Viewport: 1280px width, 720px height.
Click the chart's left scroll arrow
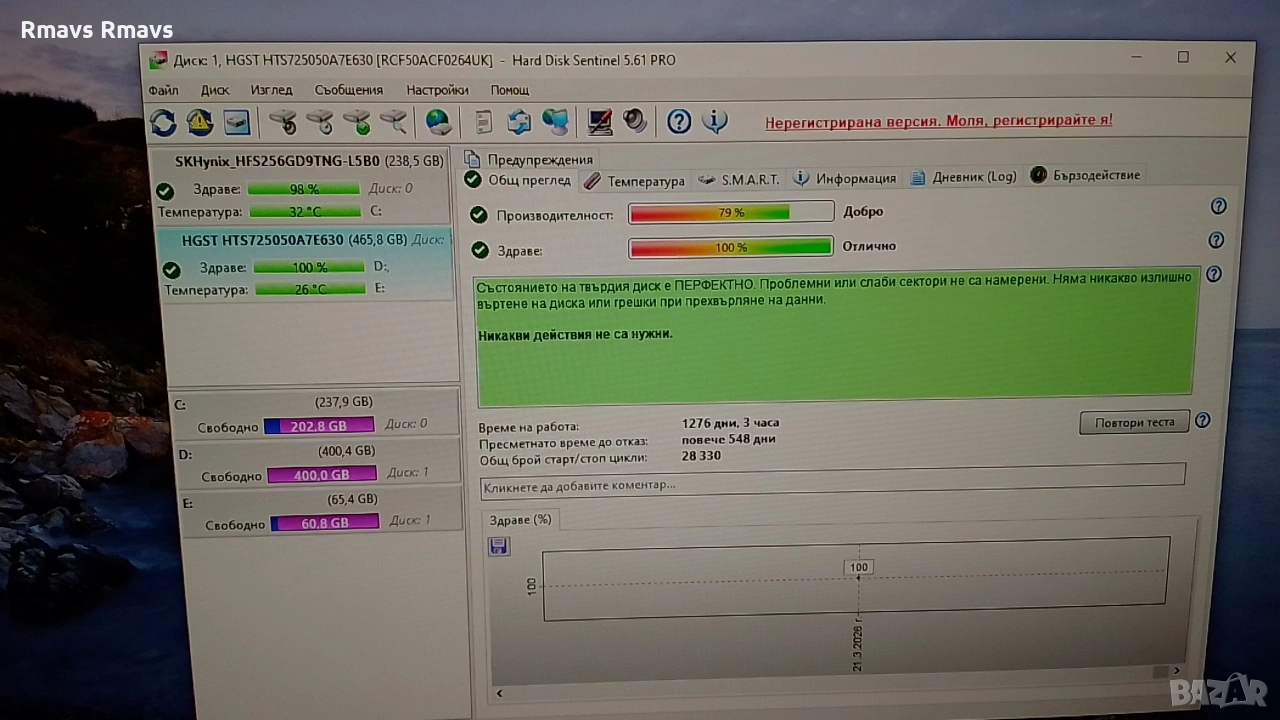[x=498, y=692]
